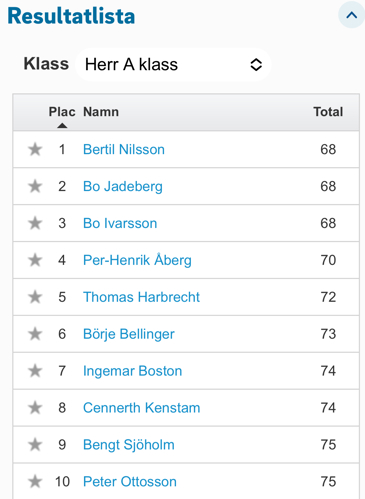Image resolution: width=365 pixels, height=499 pixels.
Task: Favorite Börje Bellinger using the star icon
Action: 35,334
